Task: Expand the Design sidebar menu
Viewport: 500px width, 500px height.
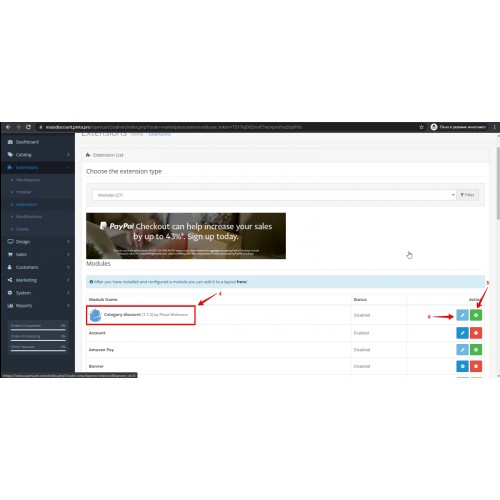Action: click(x=37, y=242)
